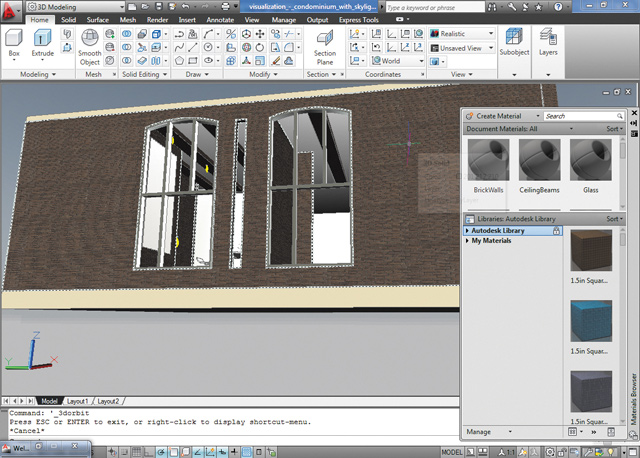Pick the Rotate tool in Modify panel

pos(260,47)
